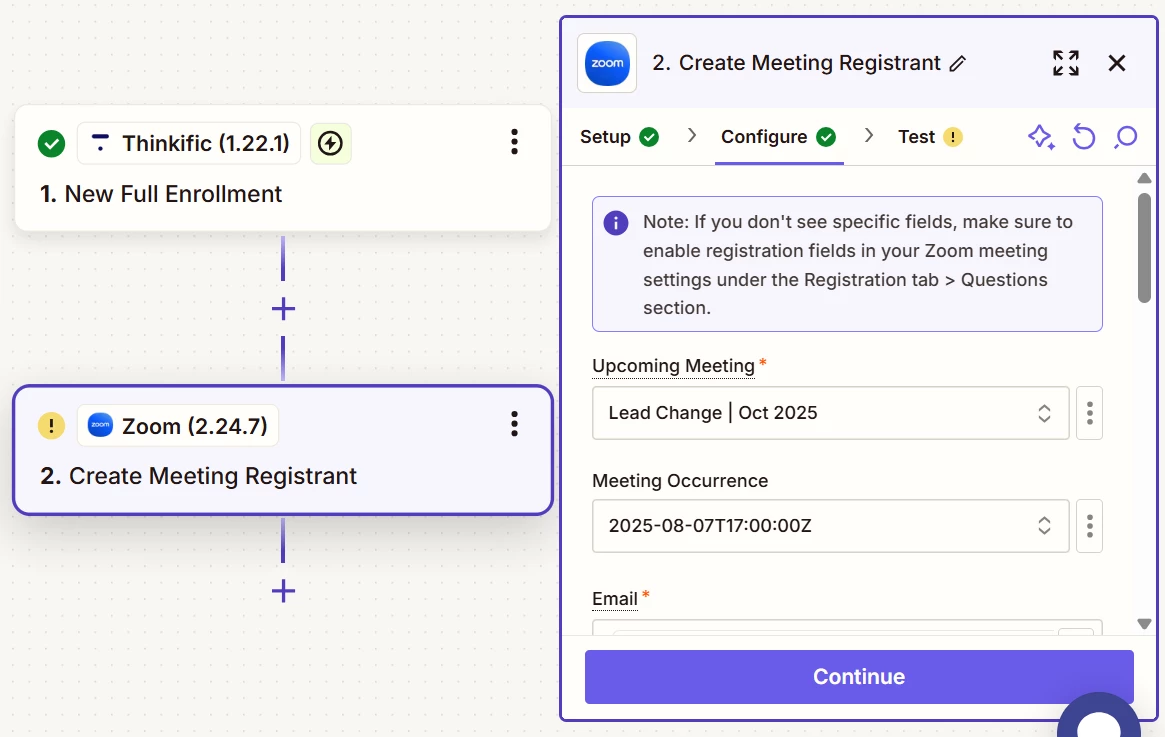Image resolution: width=1165 pixels, height=737 pixels.
Task: Click the Continue button
Action: click(859, 677)
